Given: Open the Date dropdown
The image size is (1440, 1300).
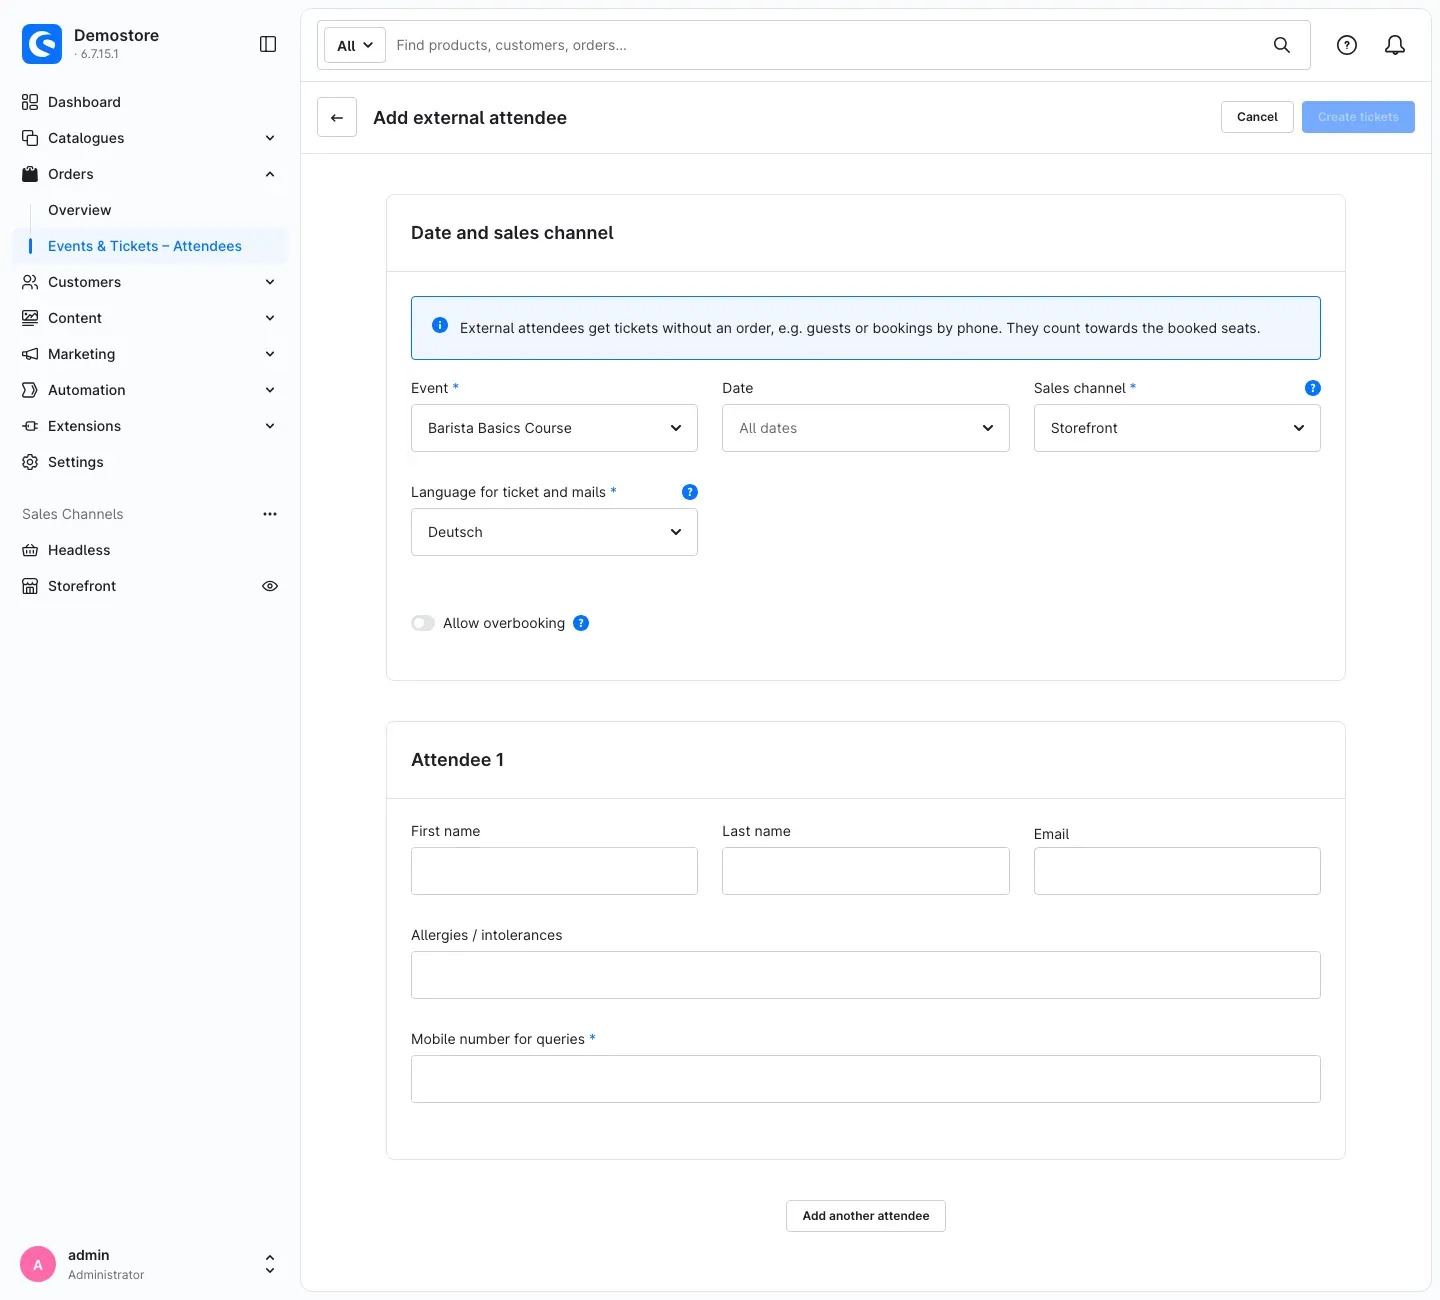Looking at the screenshot, I should point(866,428).
